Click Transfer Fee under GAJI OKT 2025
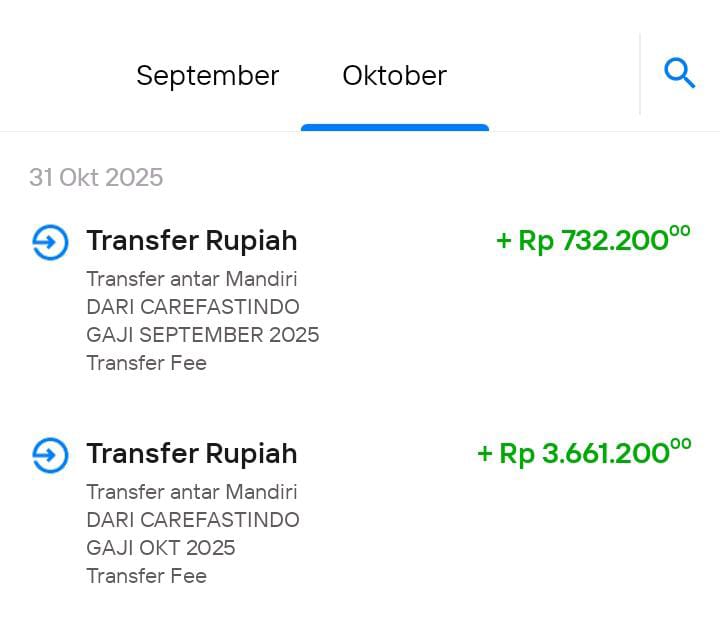 (147, 576)
